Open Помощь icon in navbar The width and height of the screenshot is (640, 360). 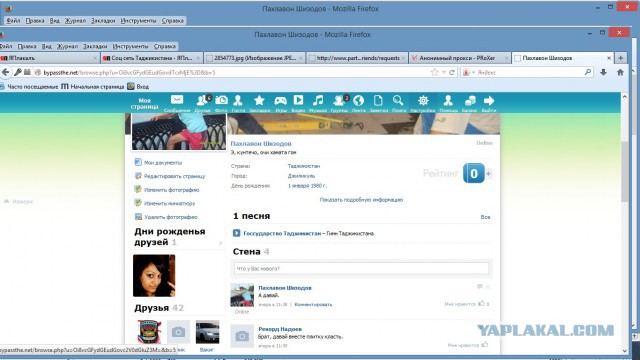(x=448, y=100)
